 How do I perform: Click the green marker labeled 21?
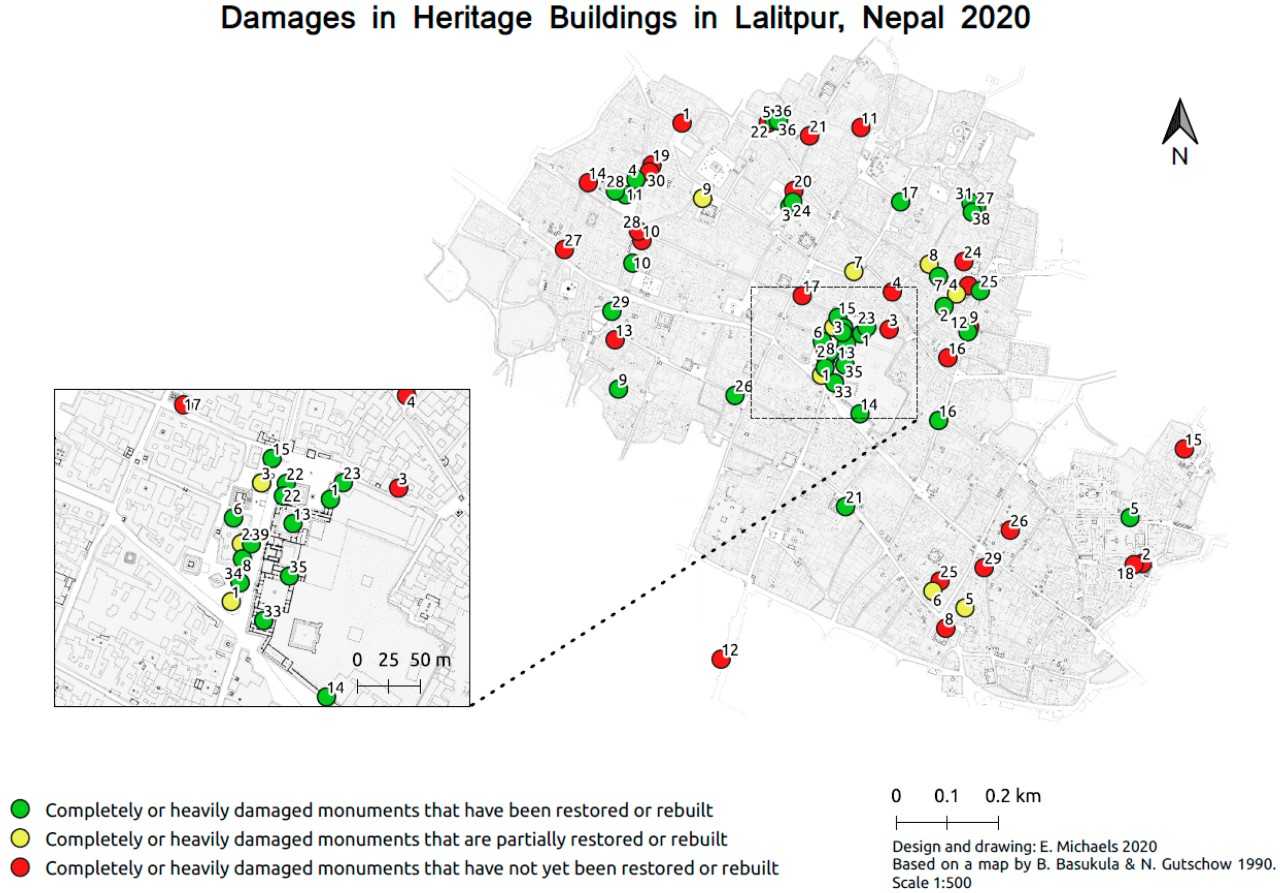845,506
